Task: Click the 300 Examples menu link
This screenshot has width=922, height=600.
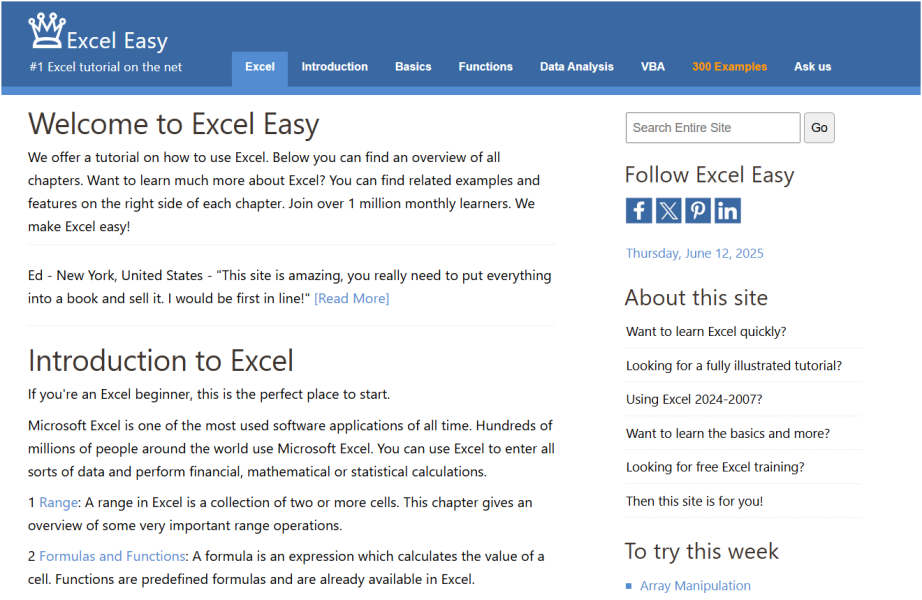Action: (730, 67)
